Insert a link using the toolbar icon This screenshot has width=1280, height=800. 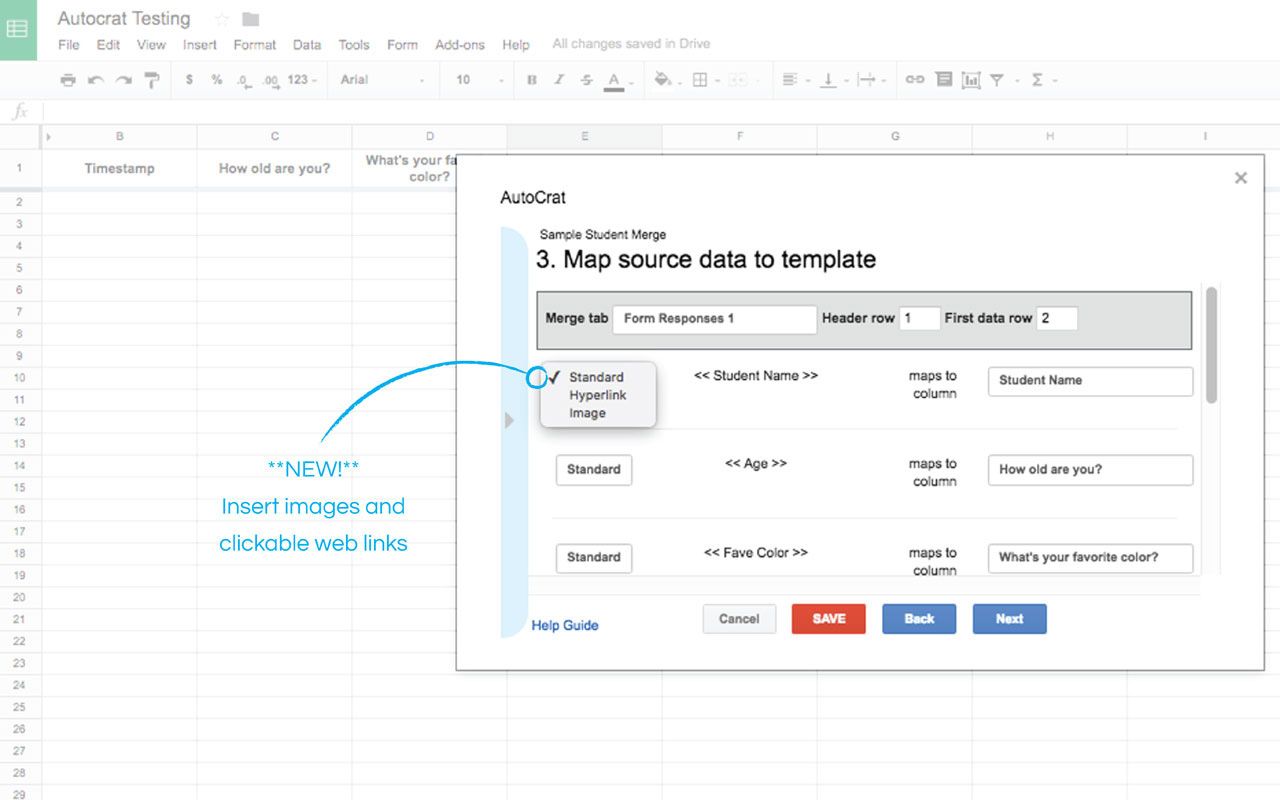pos(914,79)
